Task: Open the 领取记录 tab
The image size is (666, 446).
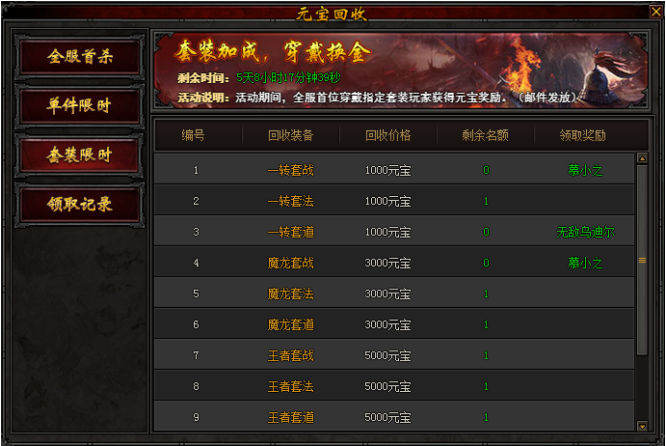Action: [x=79, y=204]
